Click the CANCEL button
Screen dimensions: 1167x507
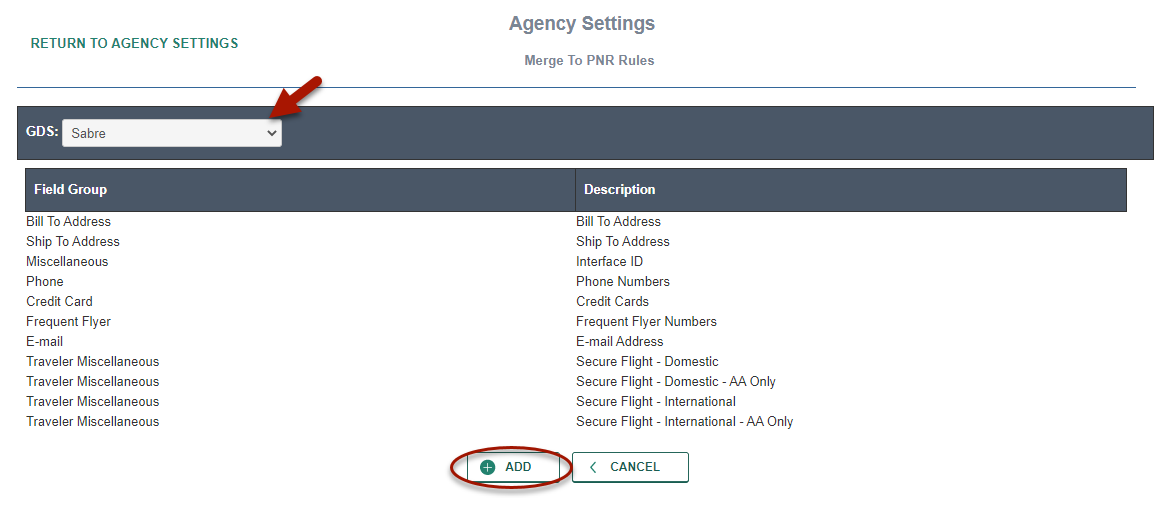tap(630, 468)
